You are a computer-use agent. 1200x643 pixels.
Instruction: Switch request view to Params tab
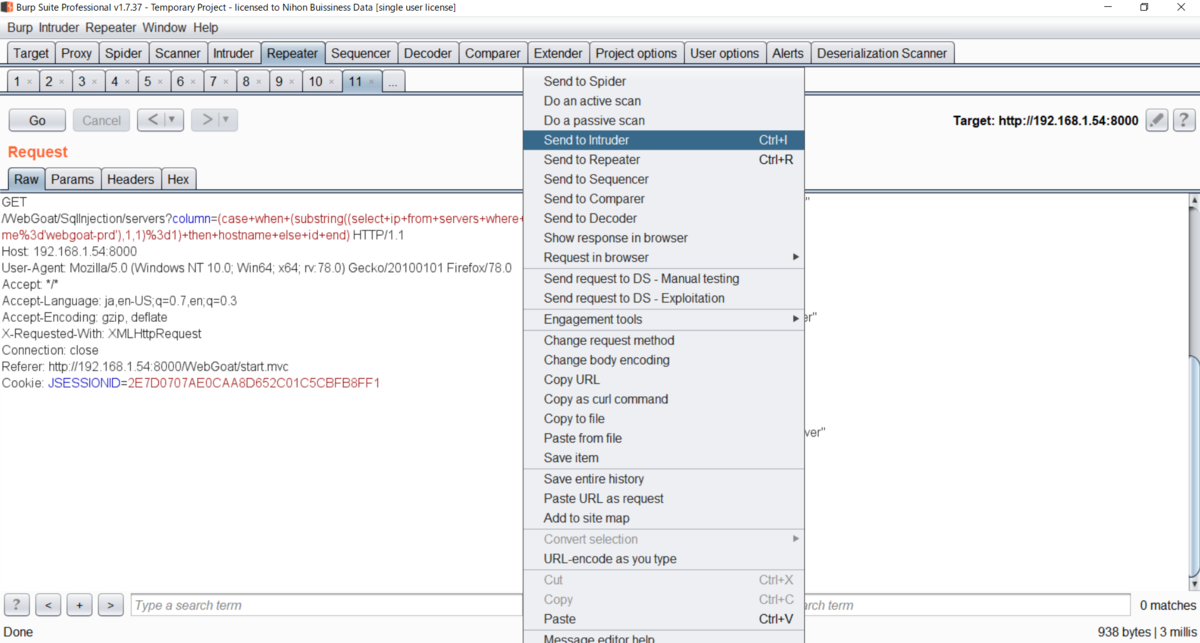click(72, 179)
